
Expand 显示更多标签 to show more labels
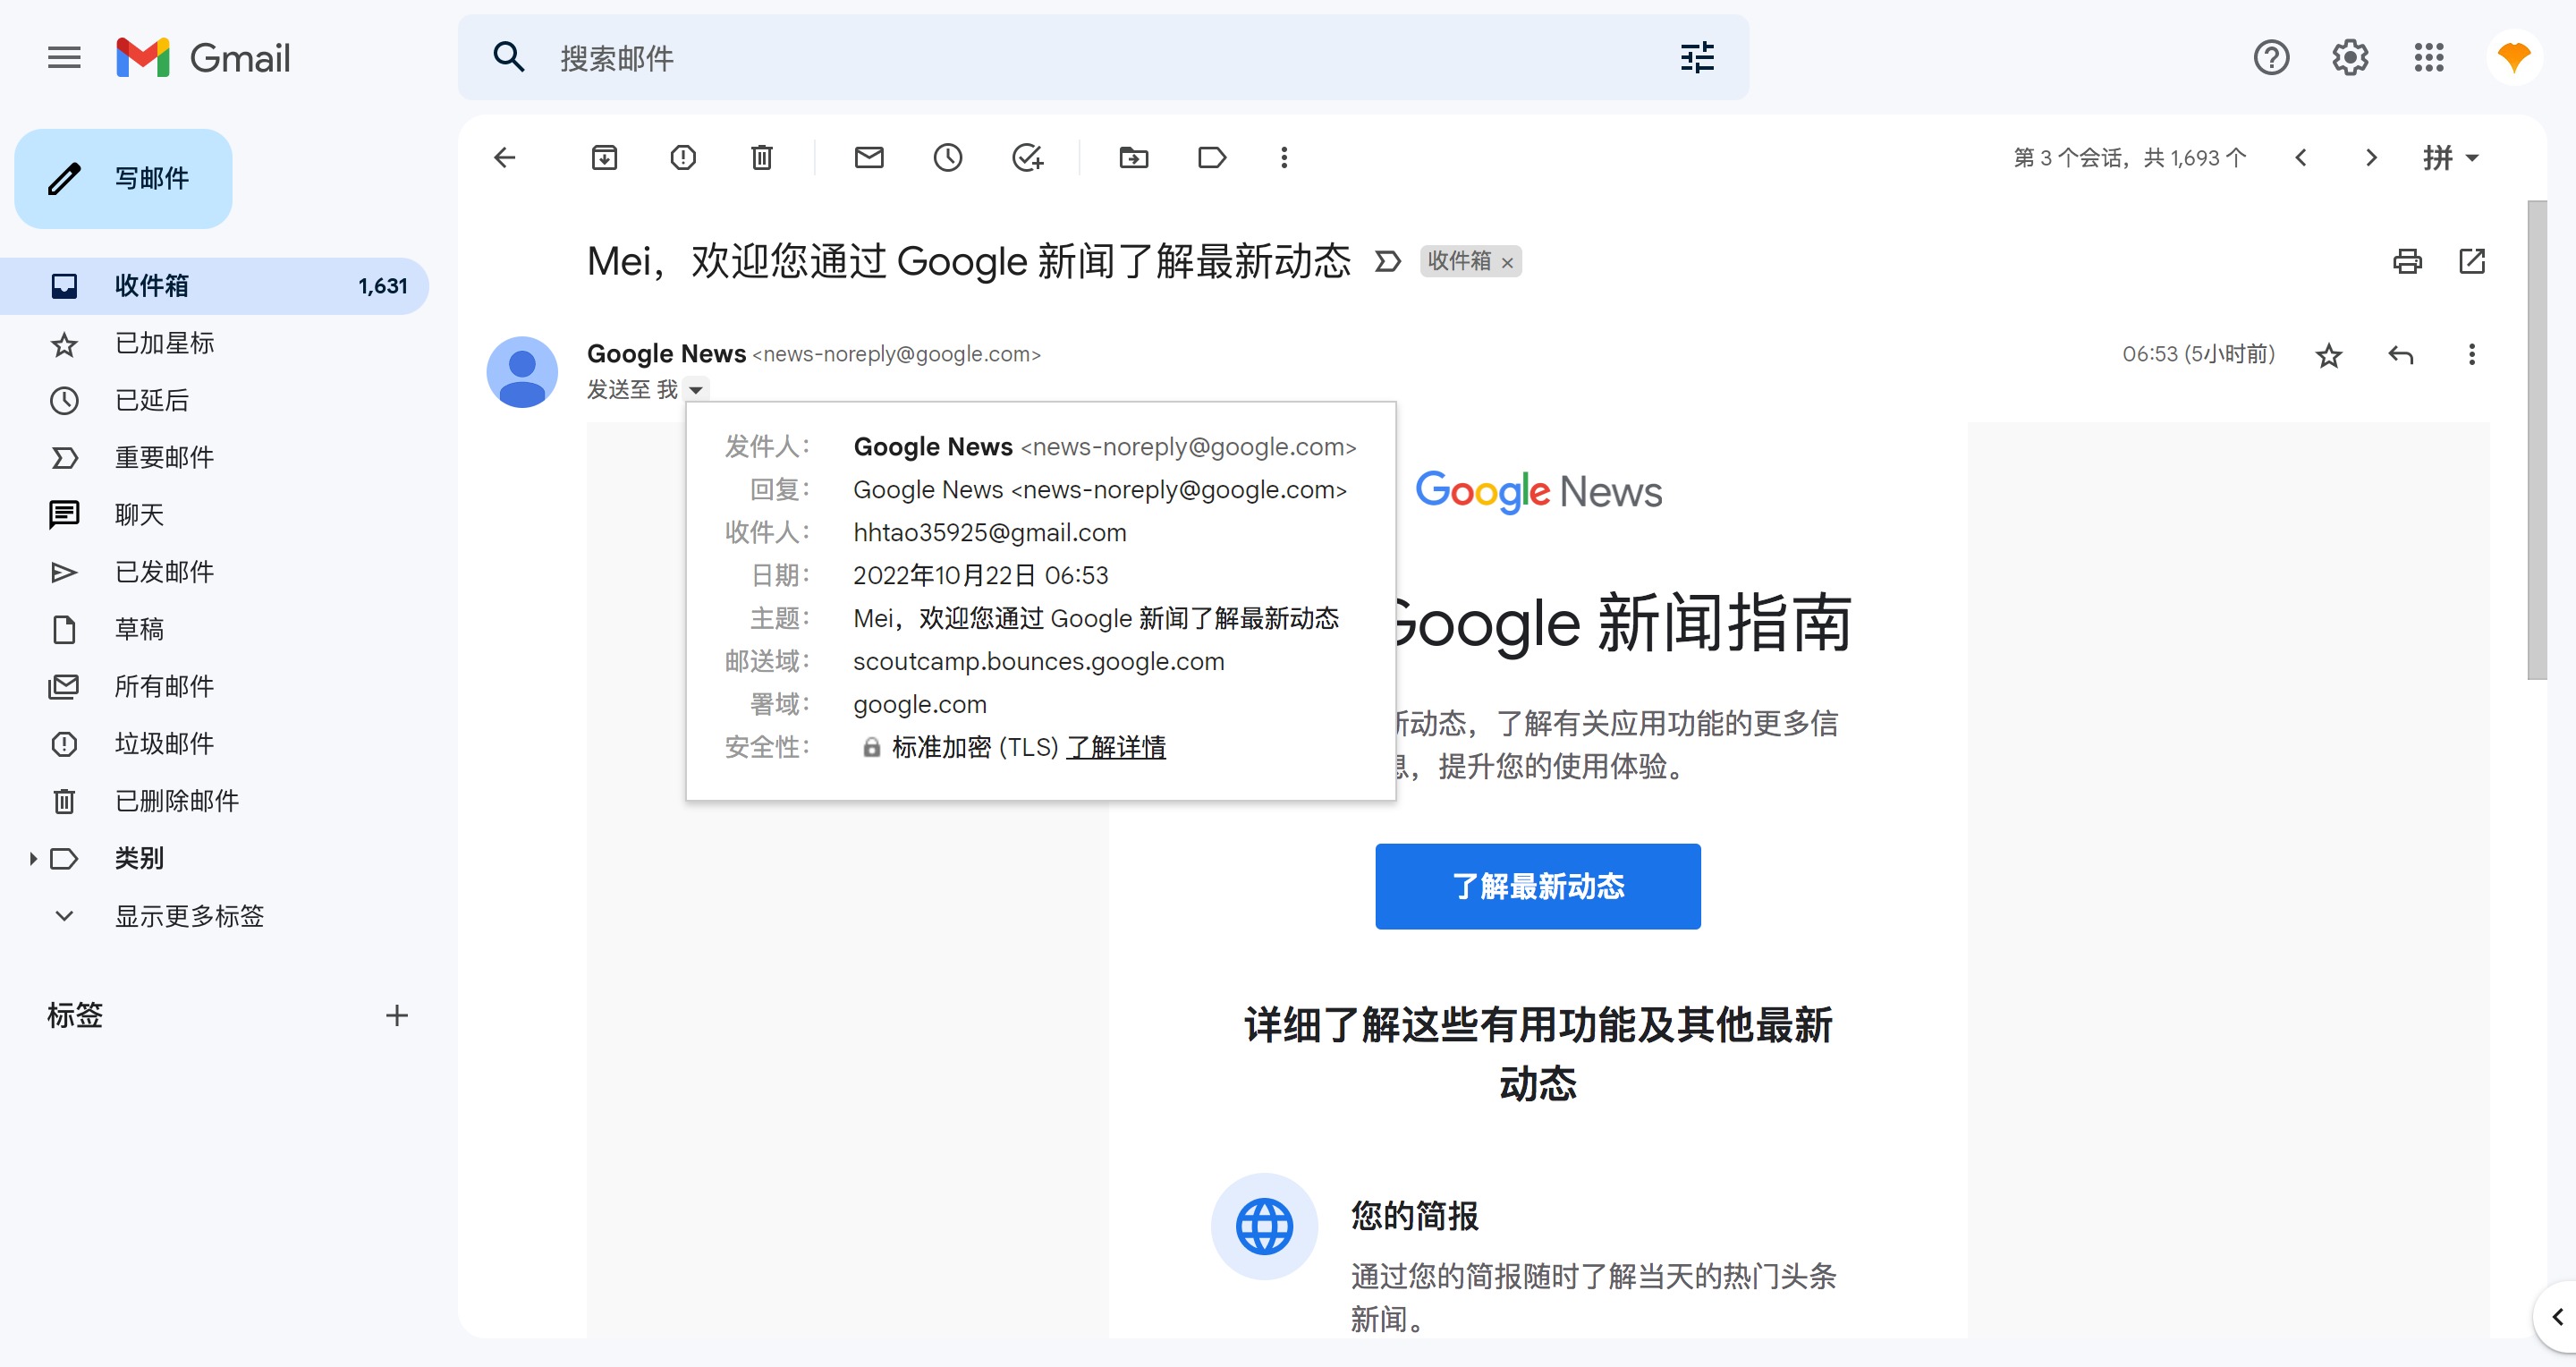[x=189, y=915]
